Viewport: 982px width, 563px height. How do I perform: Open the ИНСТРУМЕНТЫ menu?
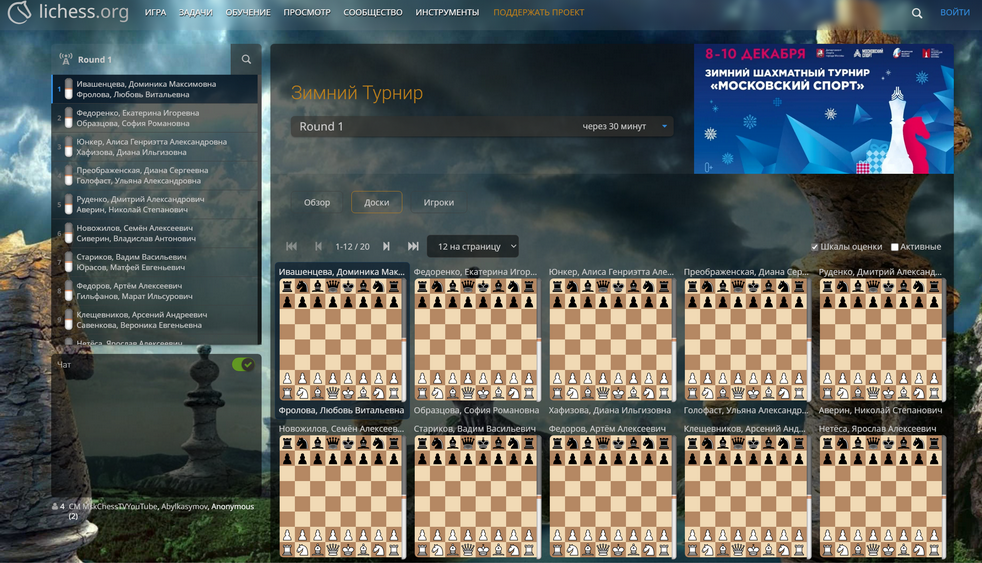446,13
